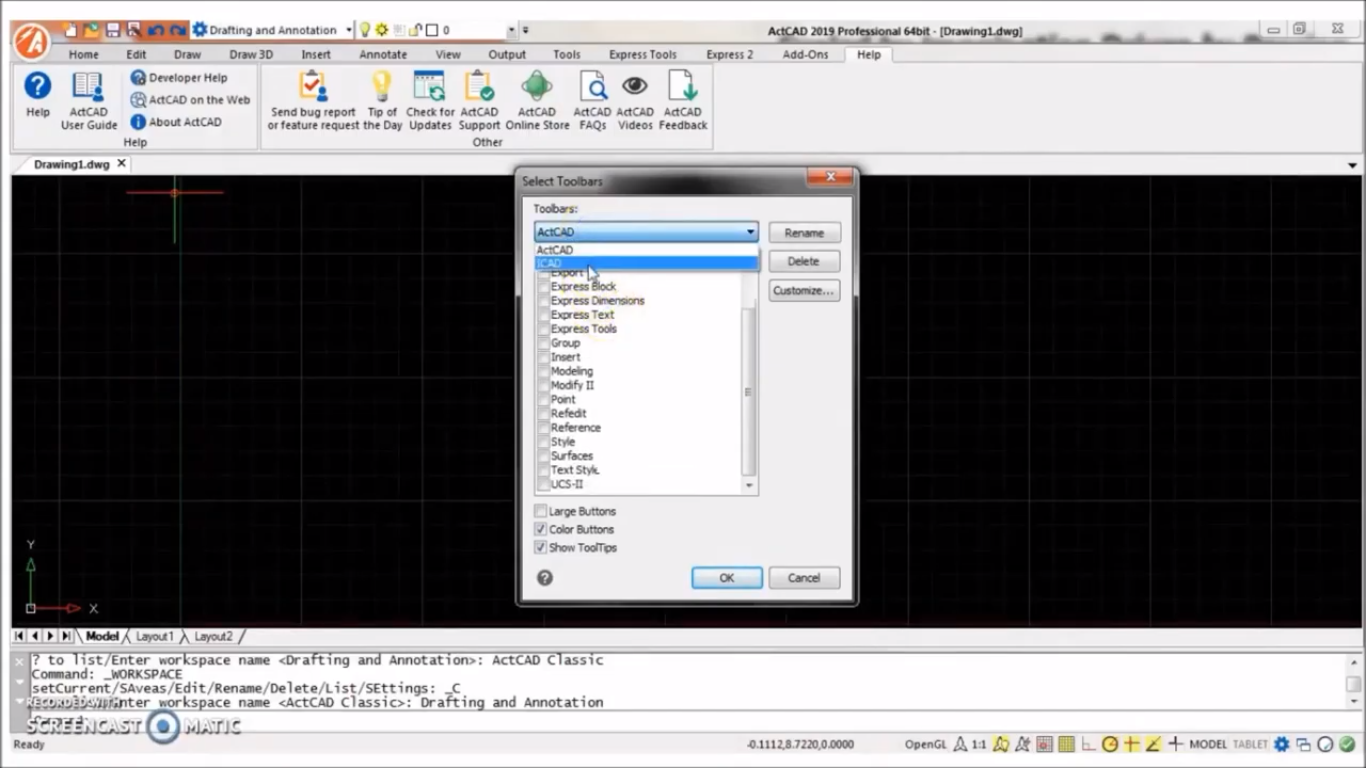Screen dimensions: 1366x768
Task: Collapse the Toolbars combo box in dialog
Action: click(x=750, y=232)
